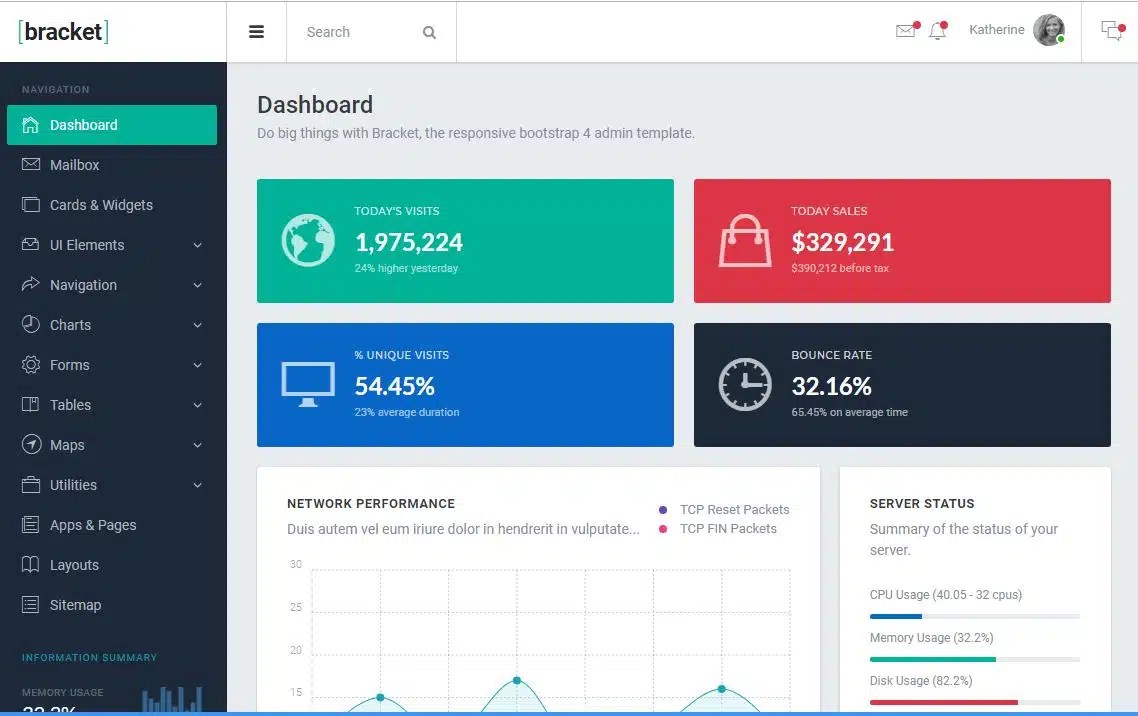Viewport: 1138px width, 716px height.
Task: Click the CPU Usage progress bar
Action: pos(975,616)
